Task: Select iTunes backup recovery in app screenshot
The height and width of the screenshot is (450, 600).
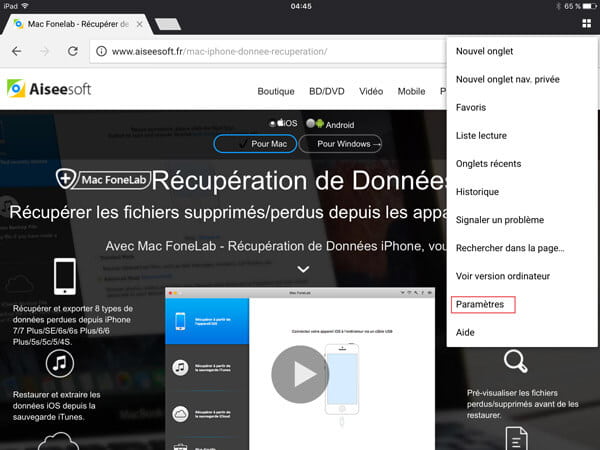Action: tap(207, 367)
